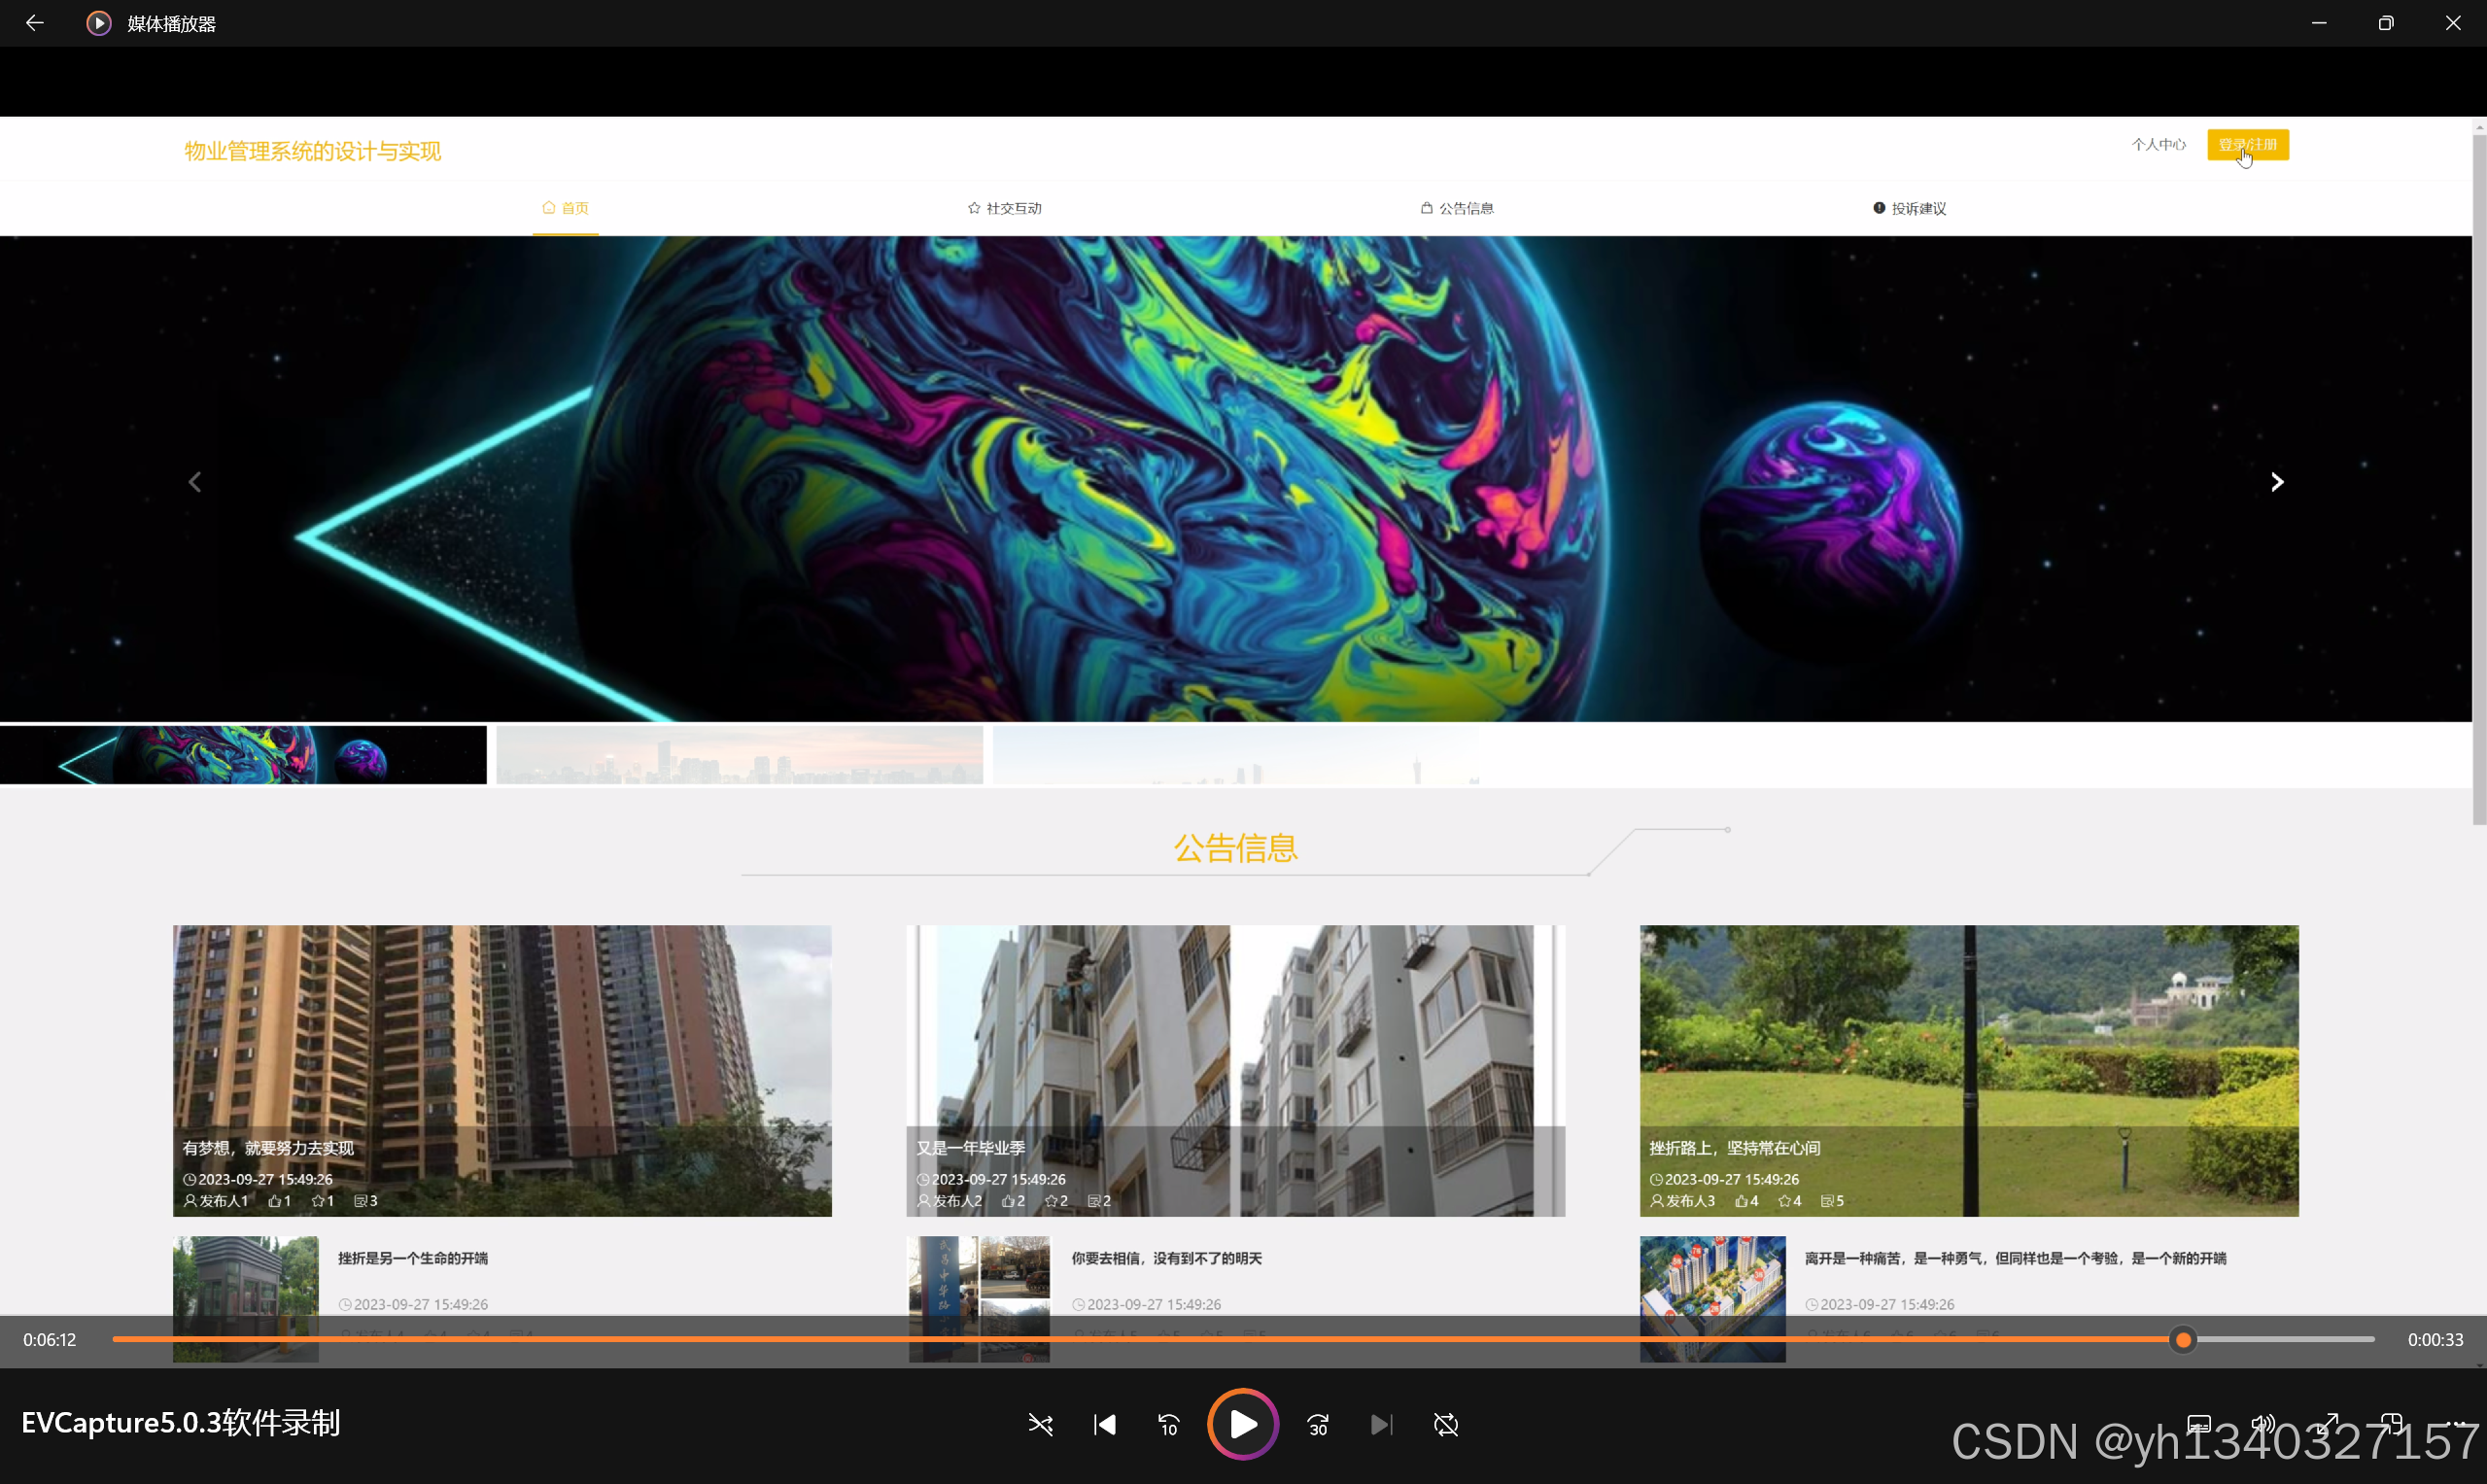Viewport: 2487px width, 1484px height.
Task: Show previous carousel slide
Action: click(x=195, y=482)
